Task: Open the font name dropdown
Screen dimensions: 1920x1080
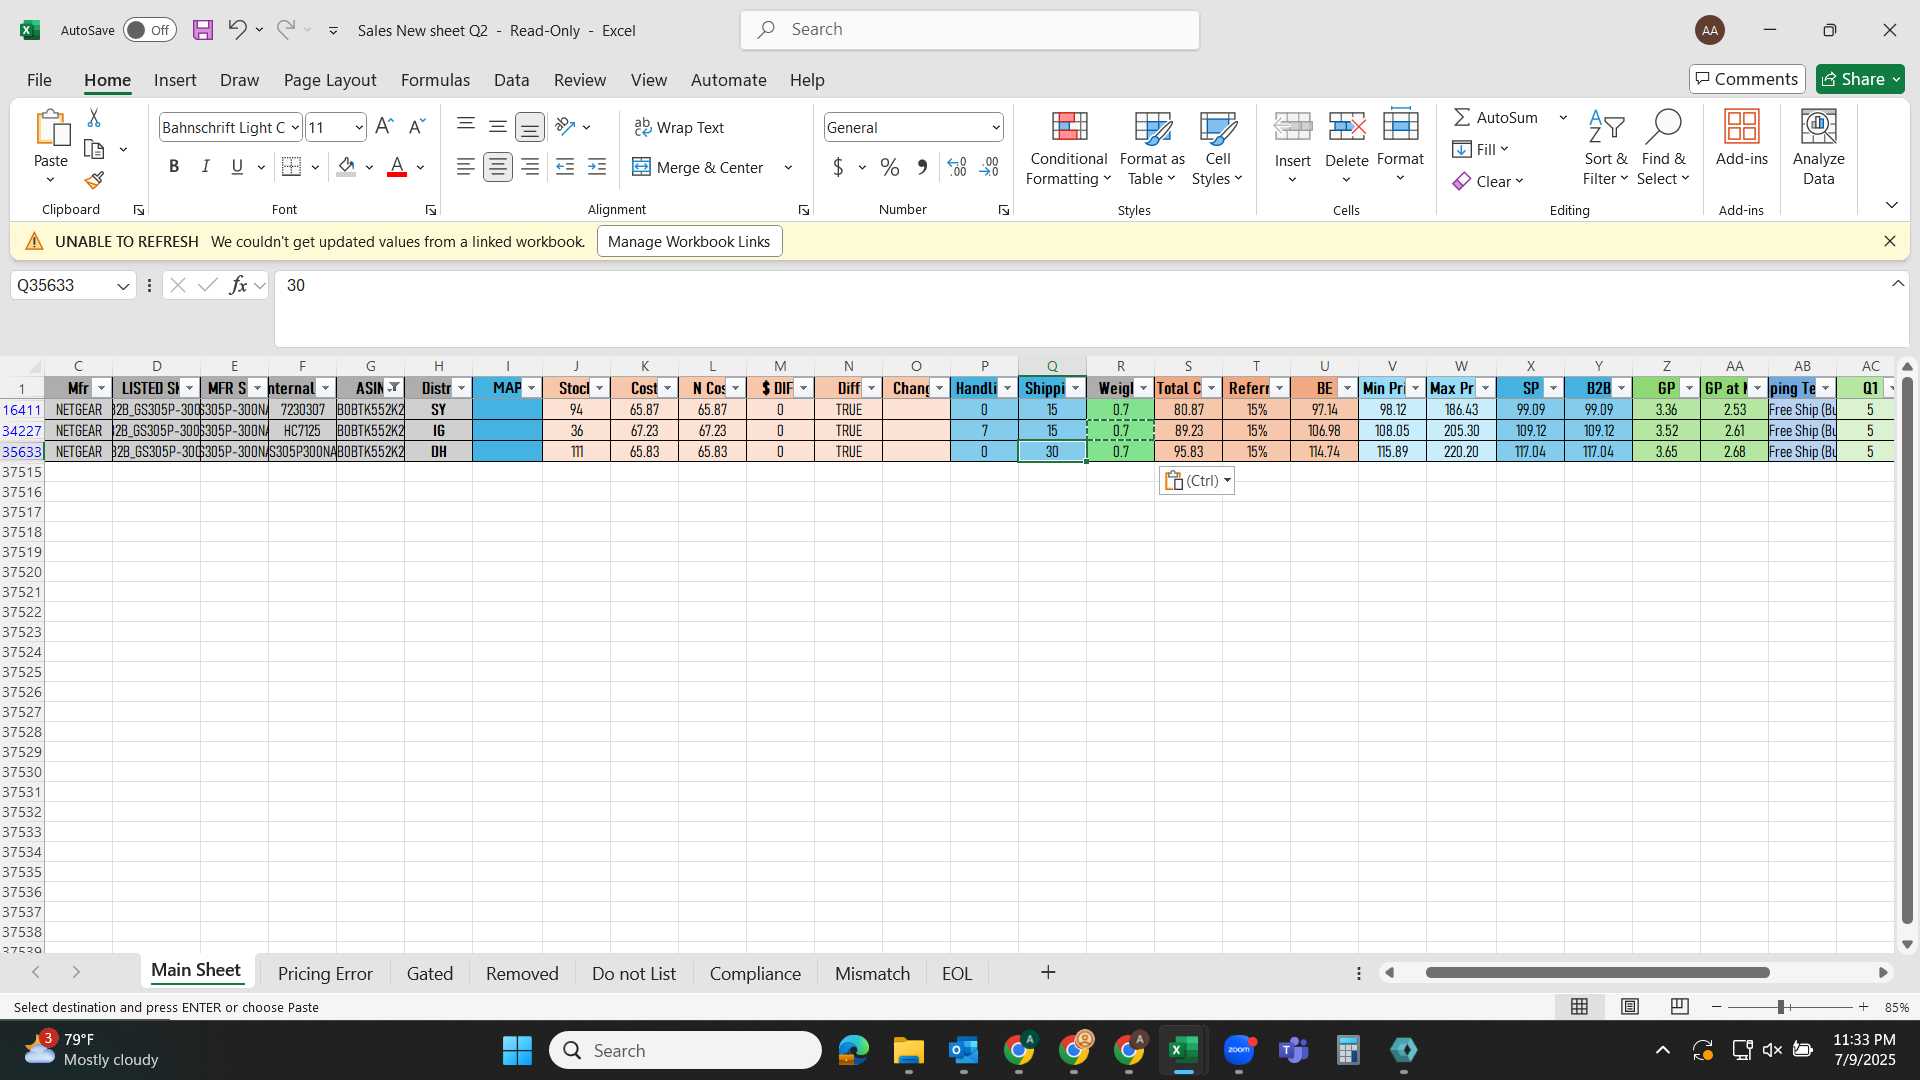Action: click(295, 127)
